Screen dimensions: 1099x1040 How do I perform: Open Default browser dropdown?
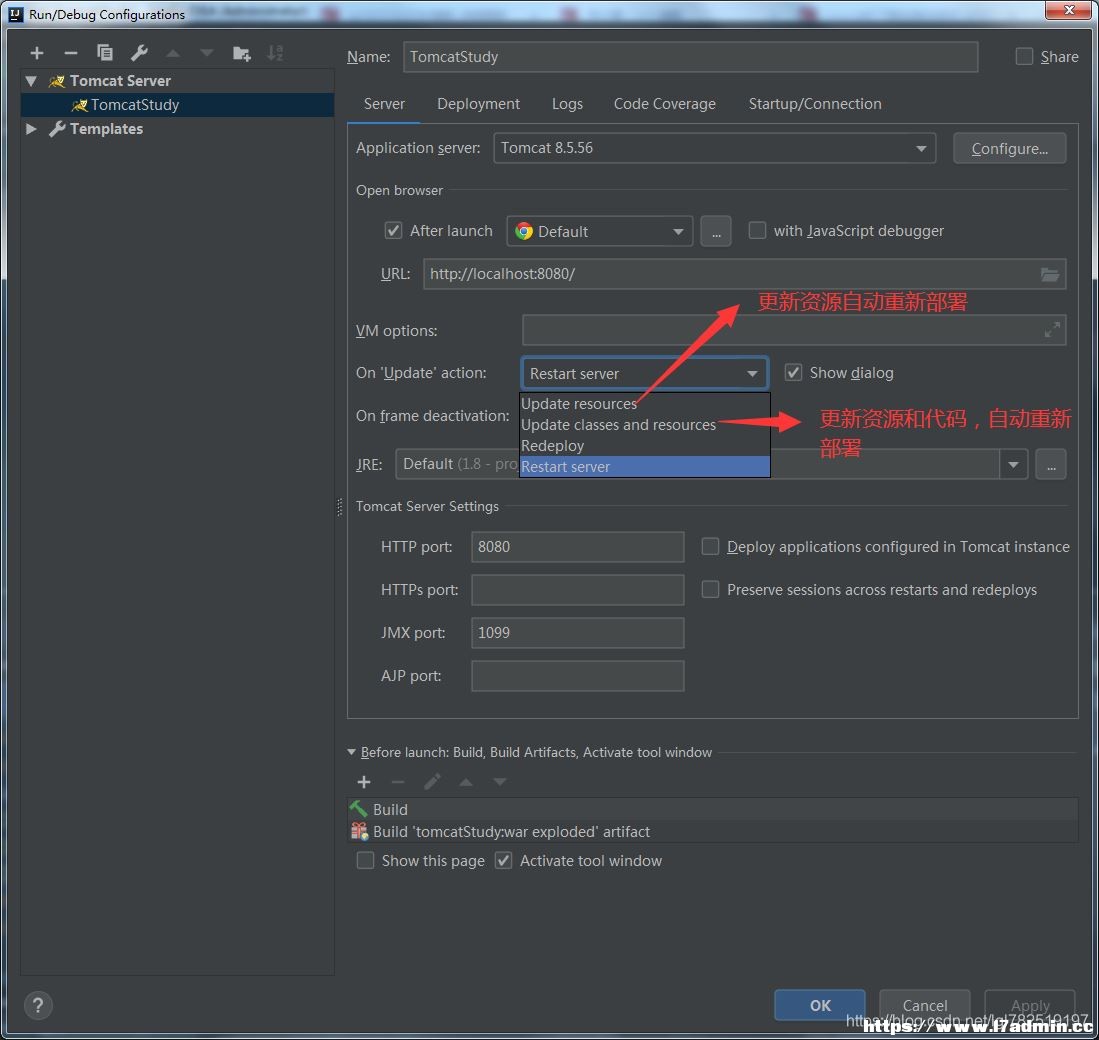click(x=599, y=231)
